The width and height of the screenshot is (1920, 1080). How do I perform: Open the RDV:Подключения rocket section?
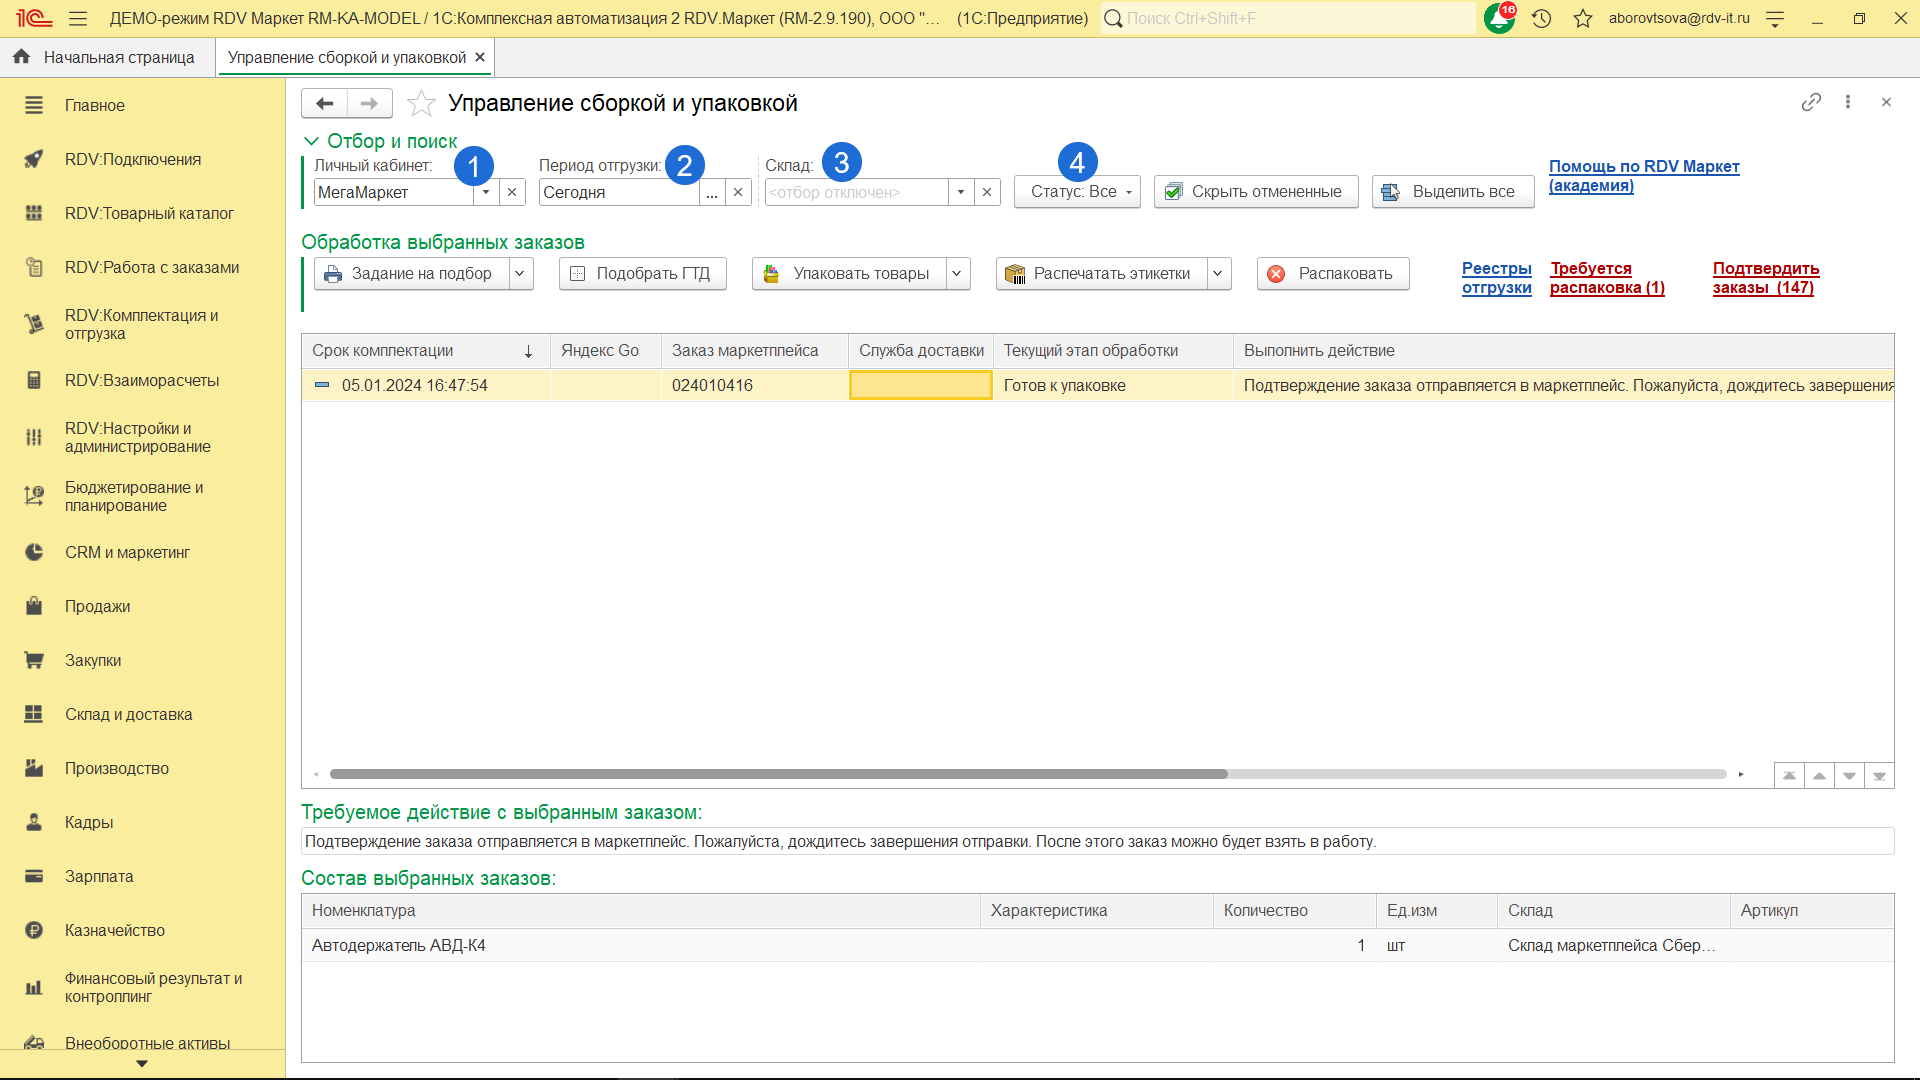pyautogui.click(x=132, y=159)
